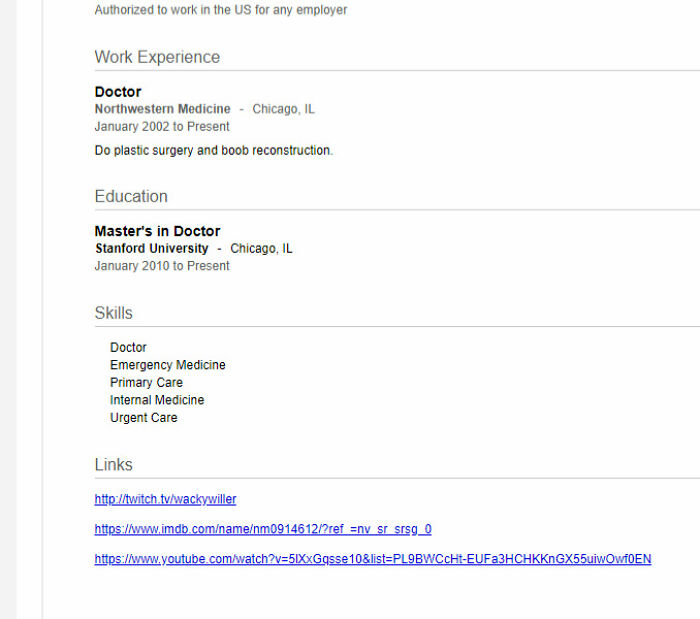Select the Doctor entry in the skills list
This screenshot has height=619, width=700.
pyautogui.click(x=128, y=348)
